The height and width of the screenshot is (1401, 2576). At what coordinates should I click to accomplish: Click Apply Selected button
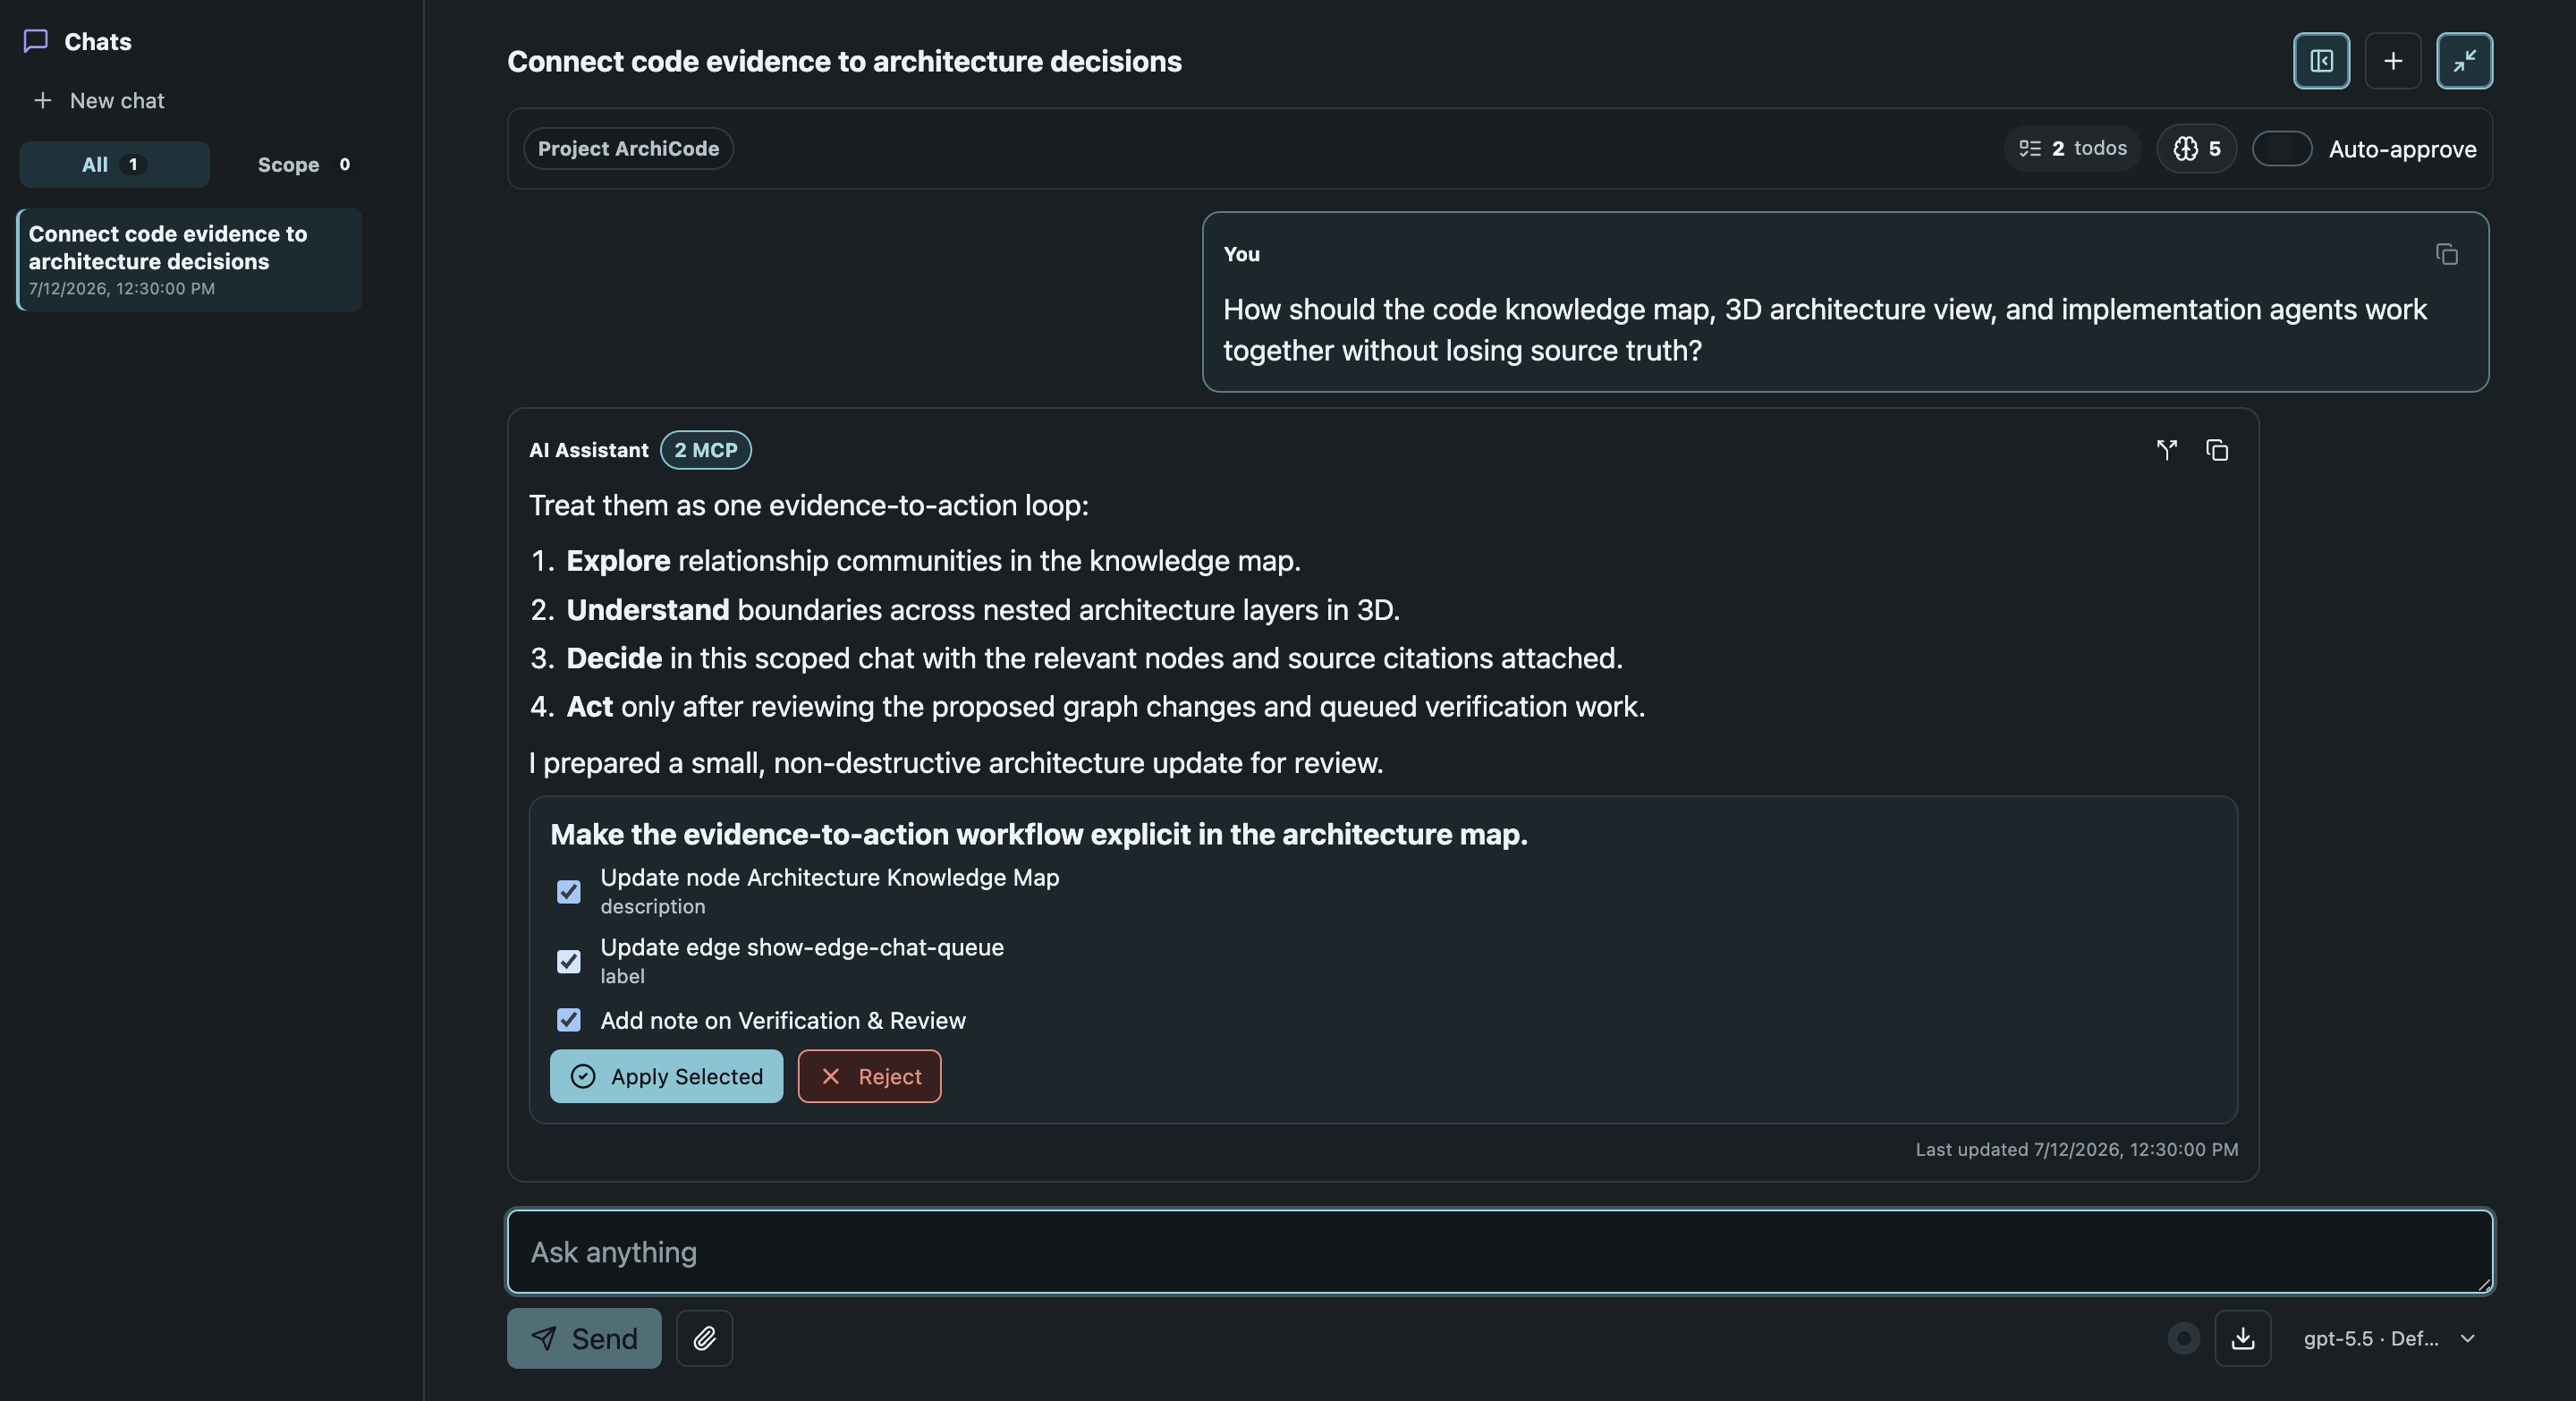666,1076
